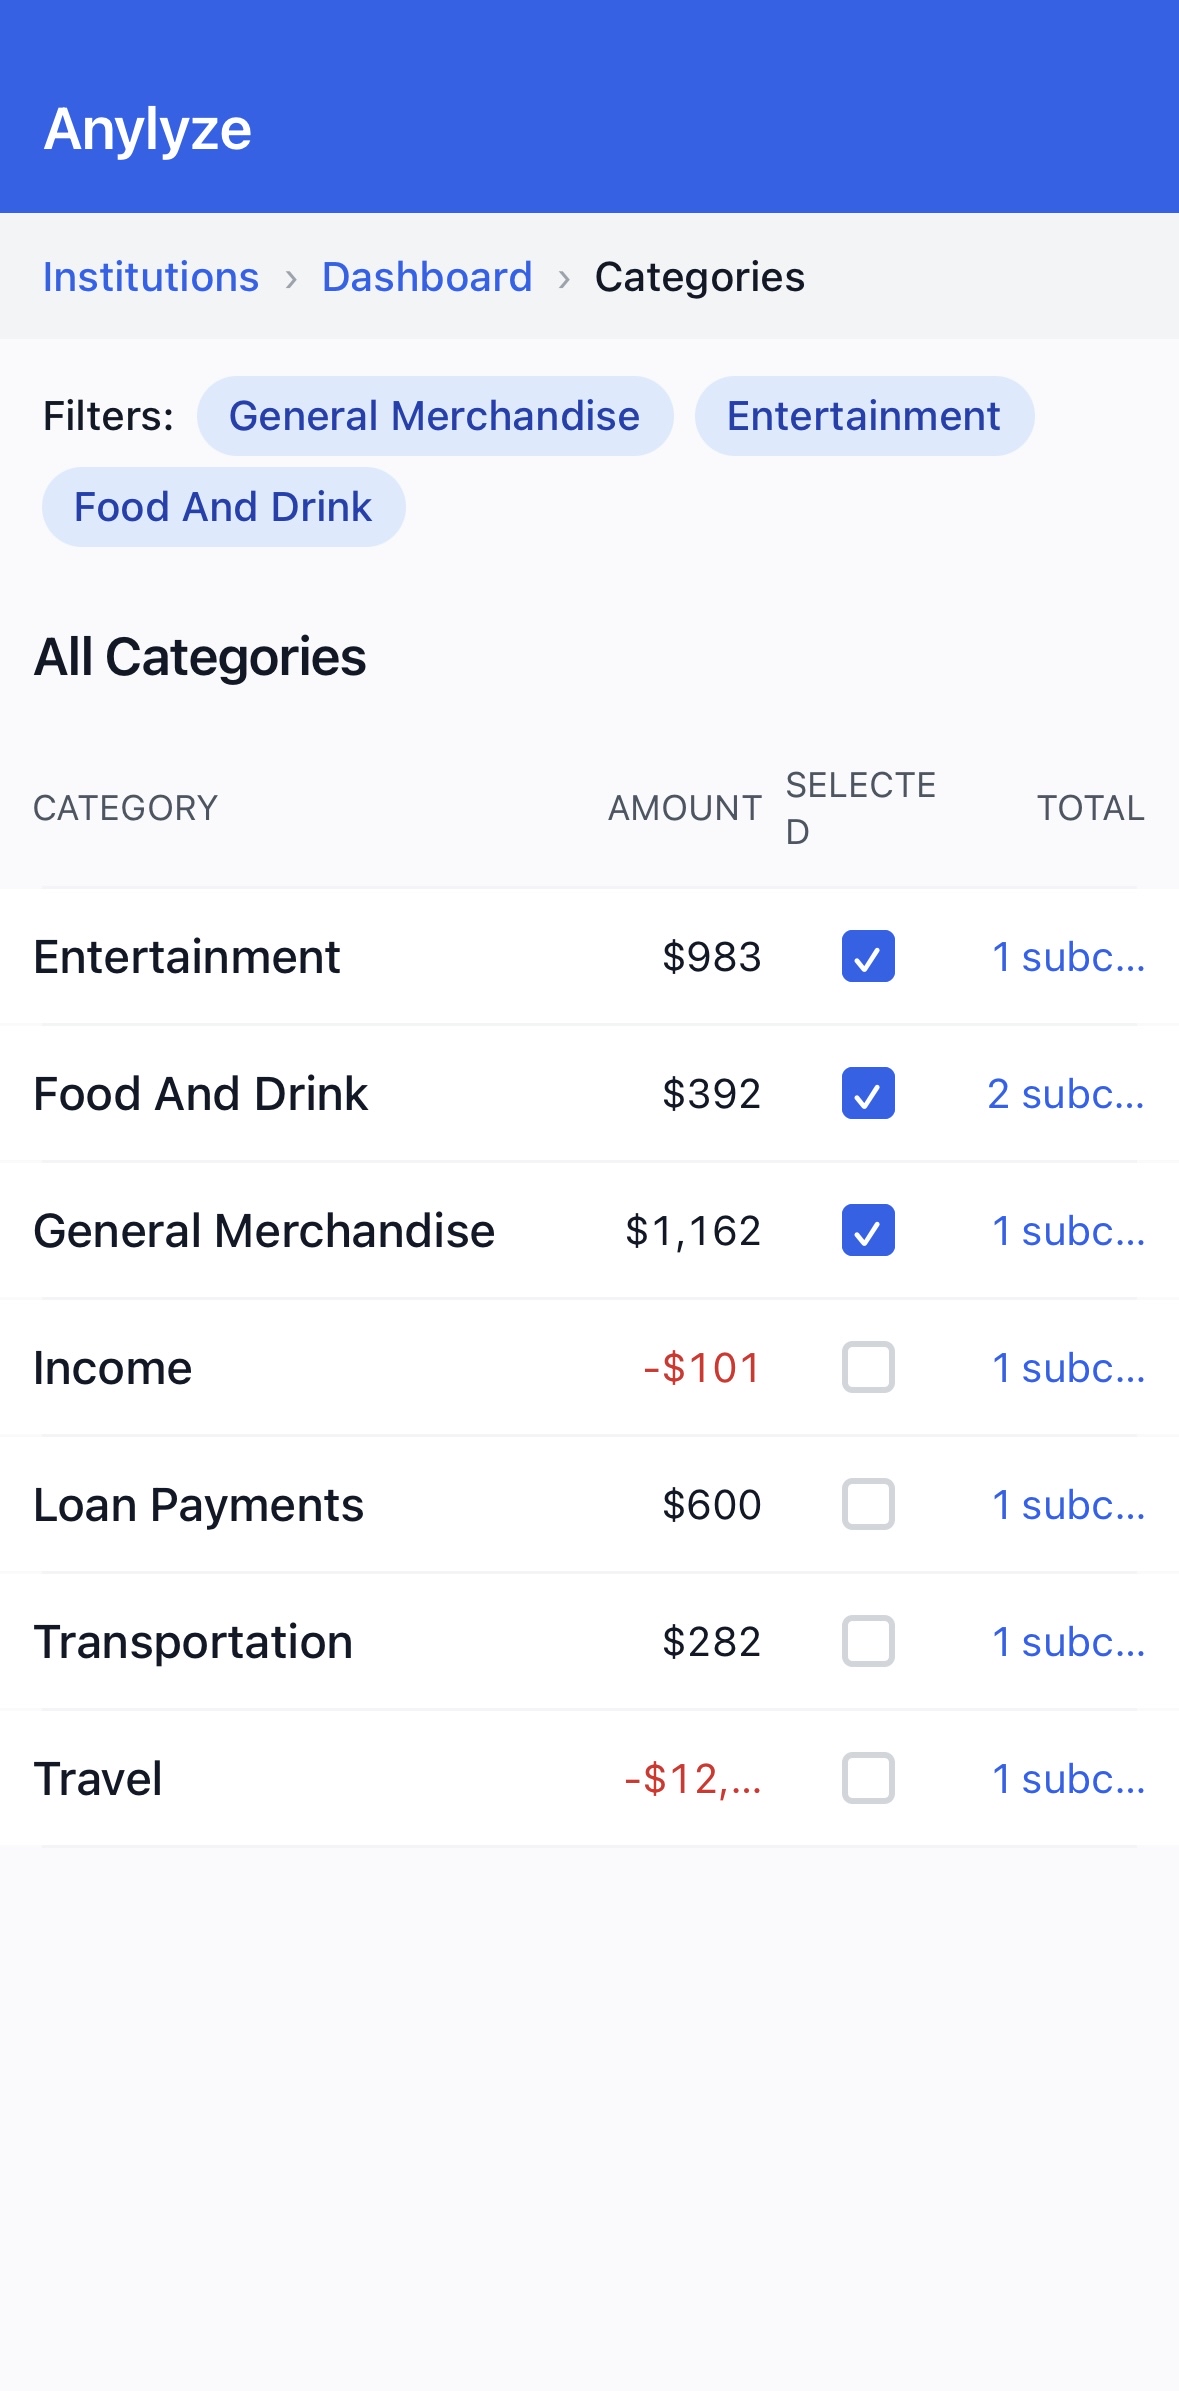
Task: Deselect the General Merchandise checkbox
Action: (868, 1230)
